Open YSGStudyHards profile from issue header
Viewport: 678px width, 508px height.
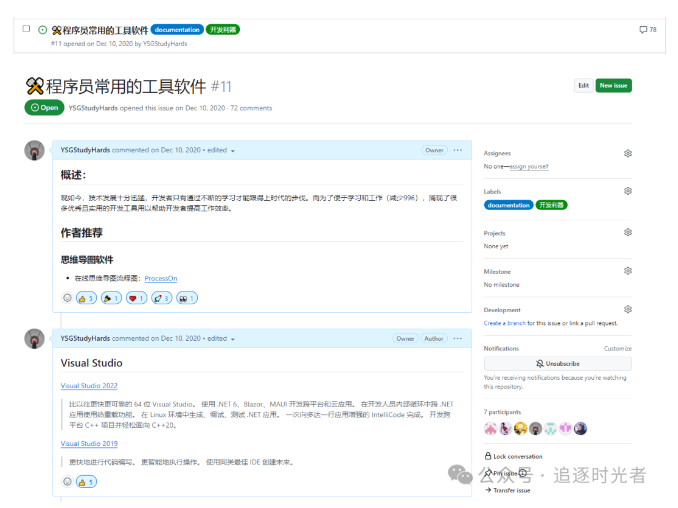tap(93, 108)
